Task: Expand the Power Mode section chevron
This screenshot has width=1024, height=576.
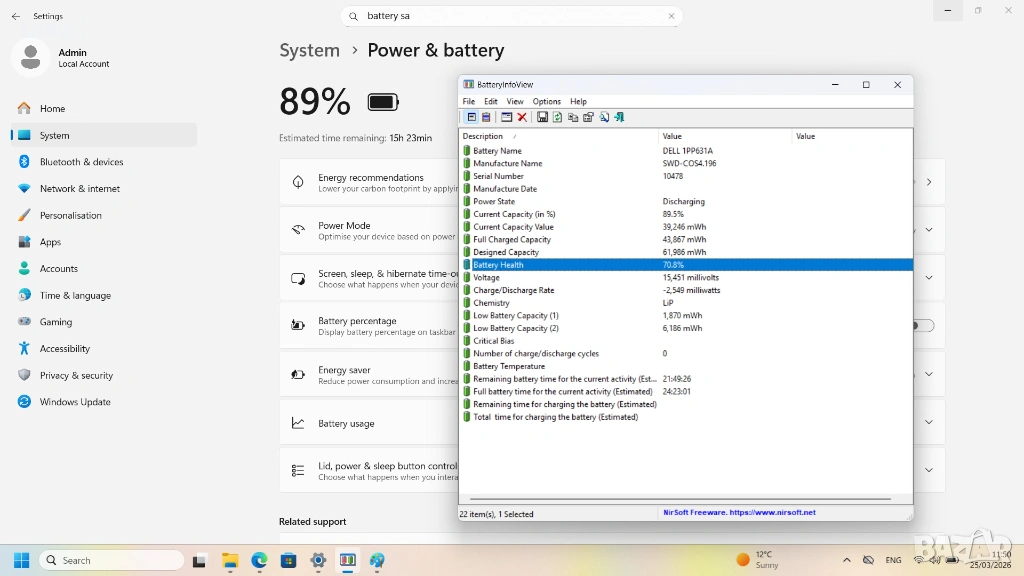Action: click(929, 230)
